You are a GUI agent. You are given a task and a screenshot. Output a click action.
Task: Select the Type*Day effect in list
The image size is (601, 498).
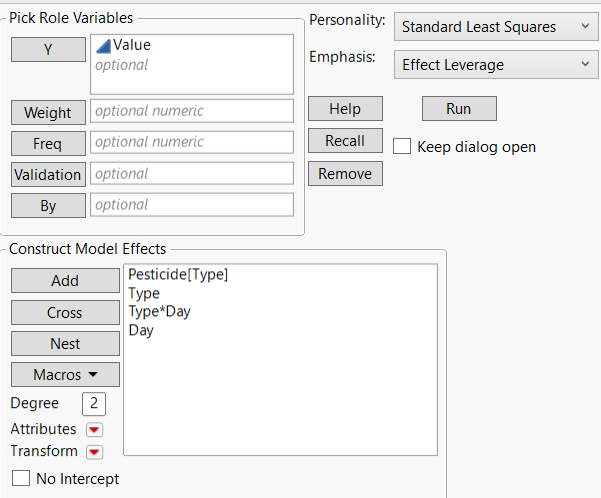(160, 311)
